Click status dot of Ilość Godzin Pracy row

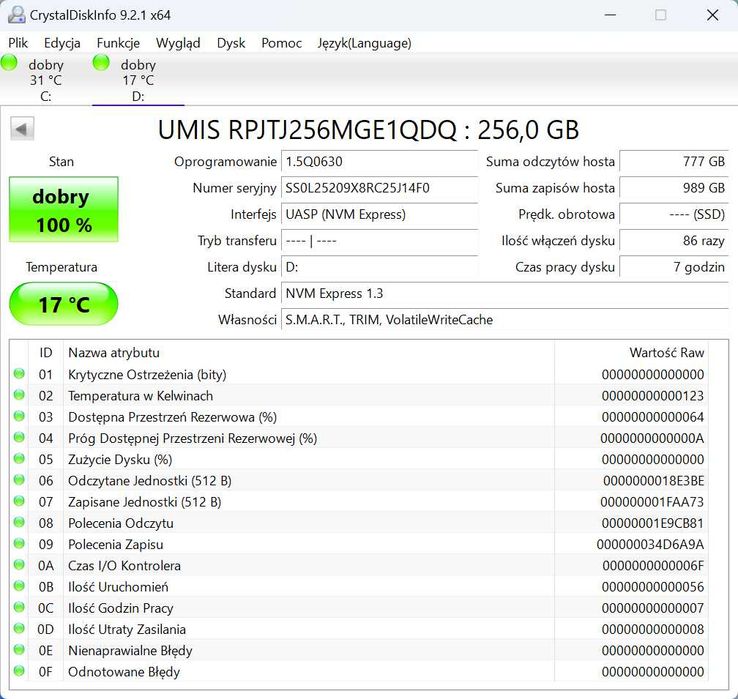tap(19, 607)
